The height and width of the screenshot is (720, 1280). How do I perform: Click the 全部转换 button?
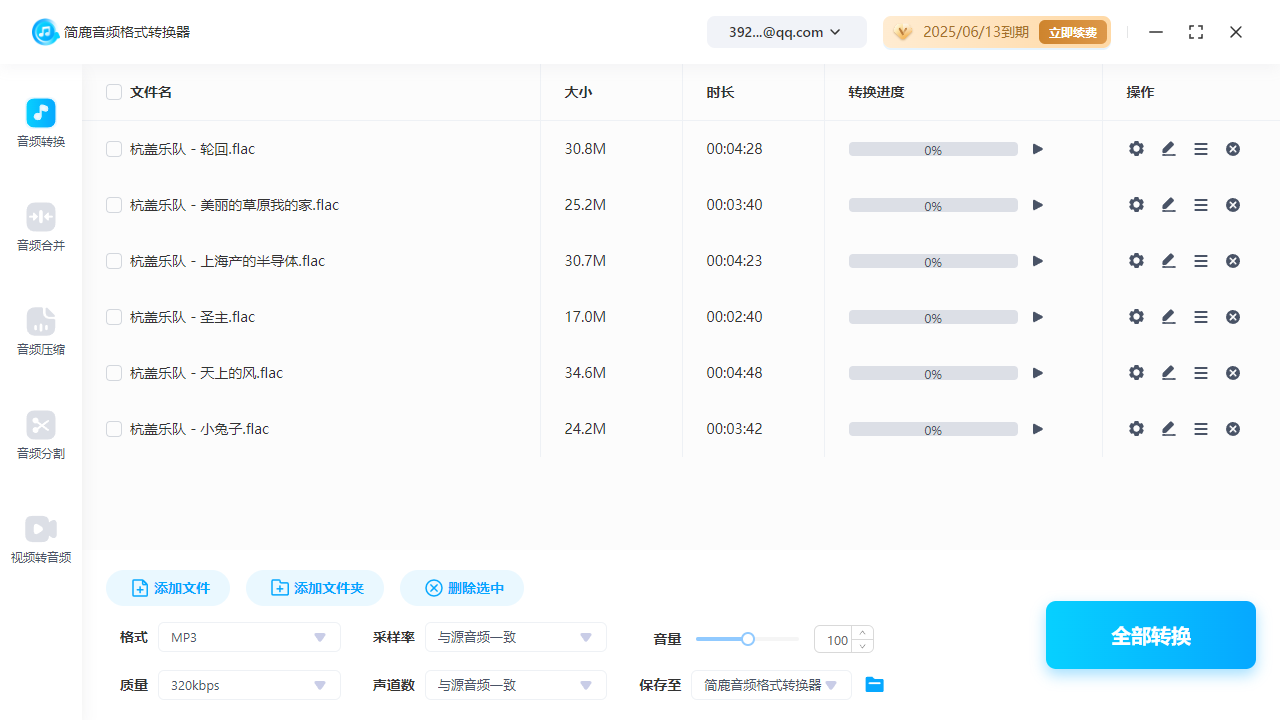click(x=1150, y=635)
